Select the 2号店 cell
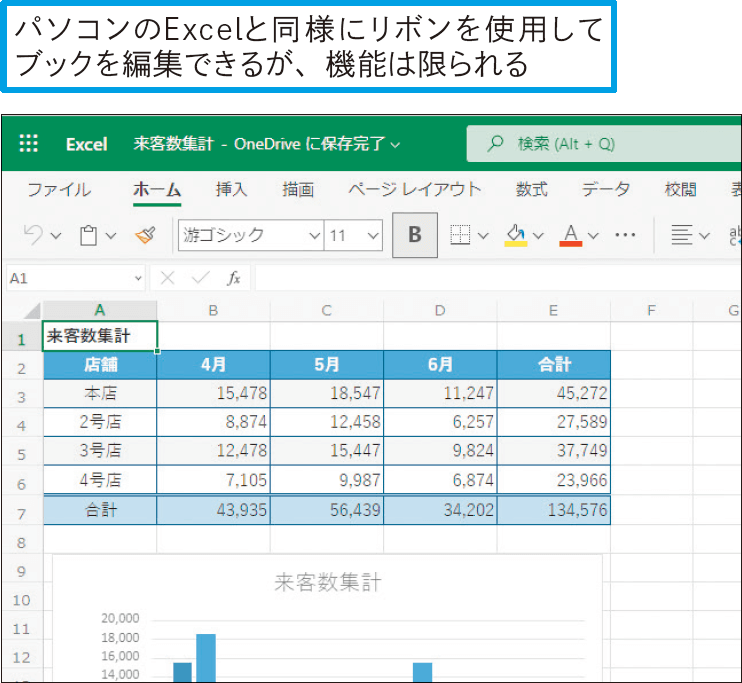 click(100, 422)
